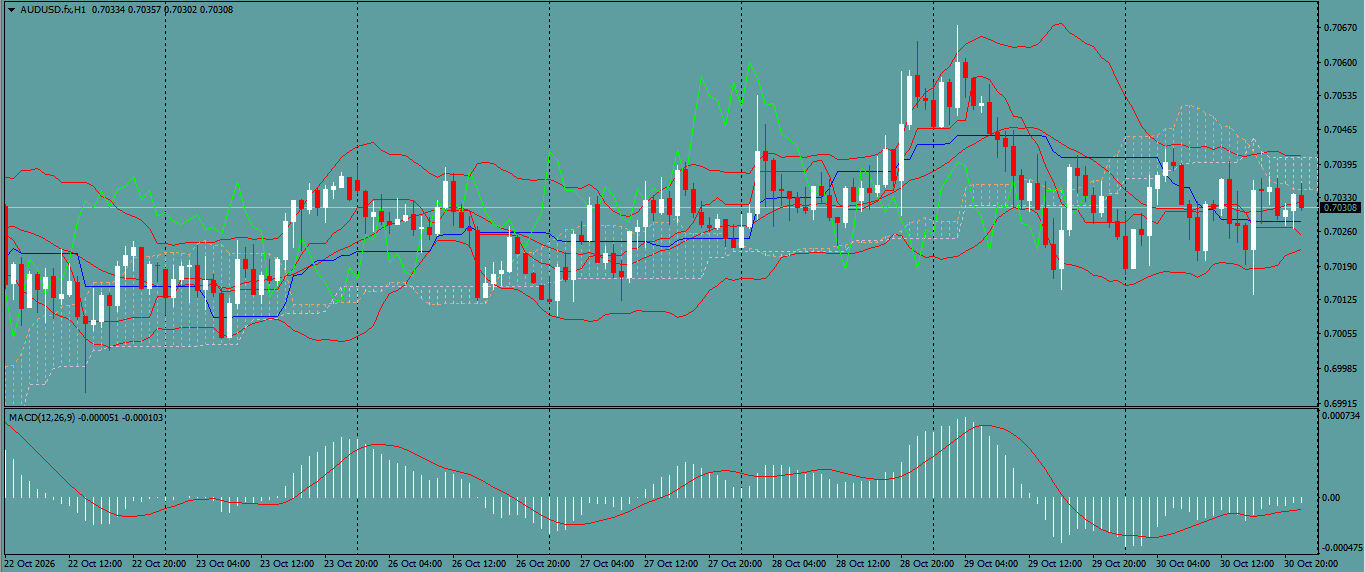Click the 0.70395 price axis label

[x=1340, y=164]
